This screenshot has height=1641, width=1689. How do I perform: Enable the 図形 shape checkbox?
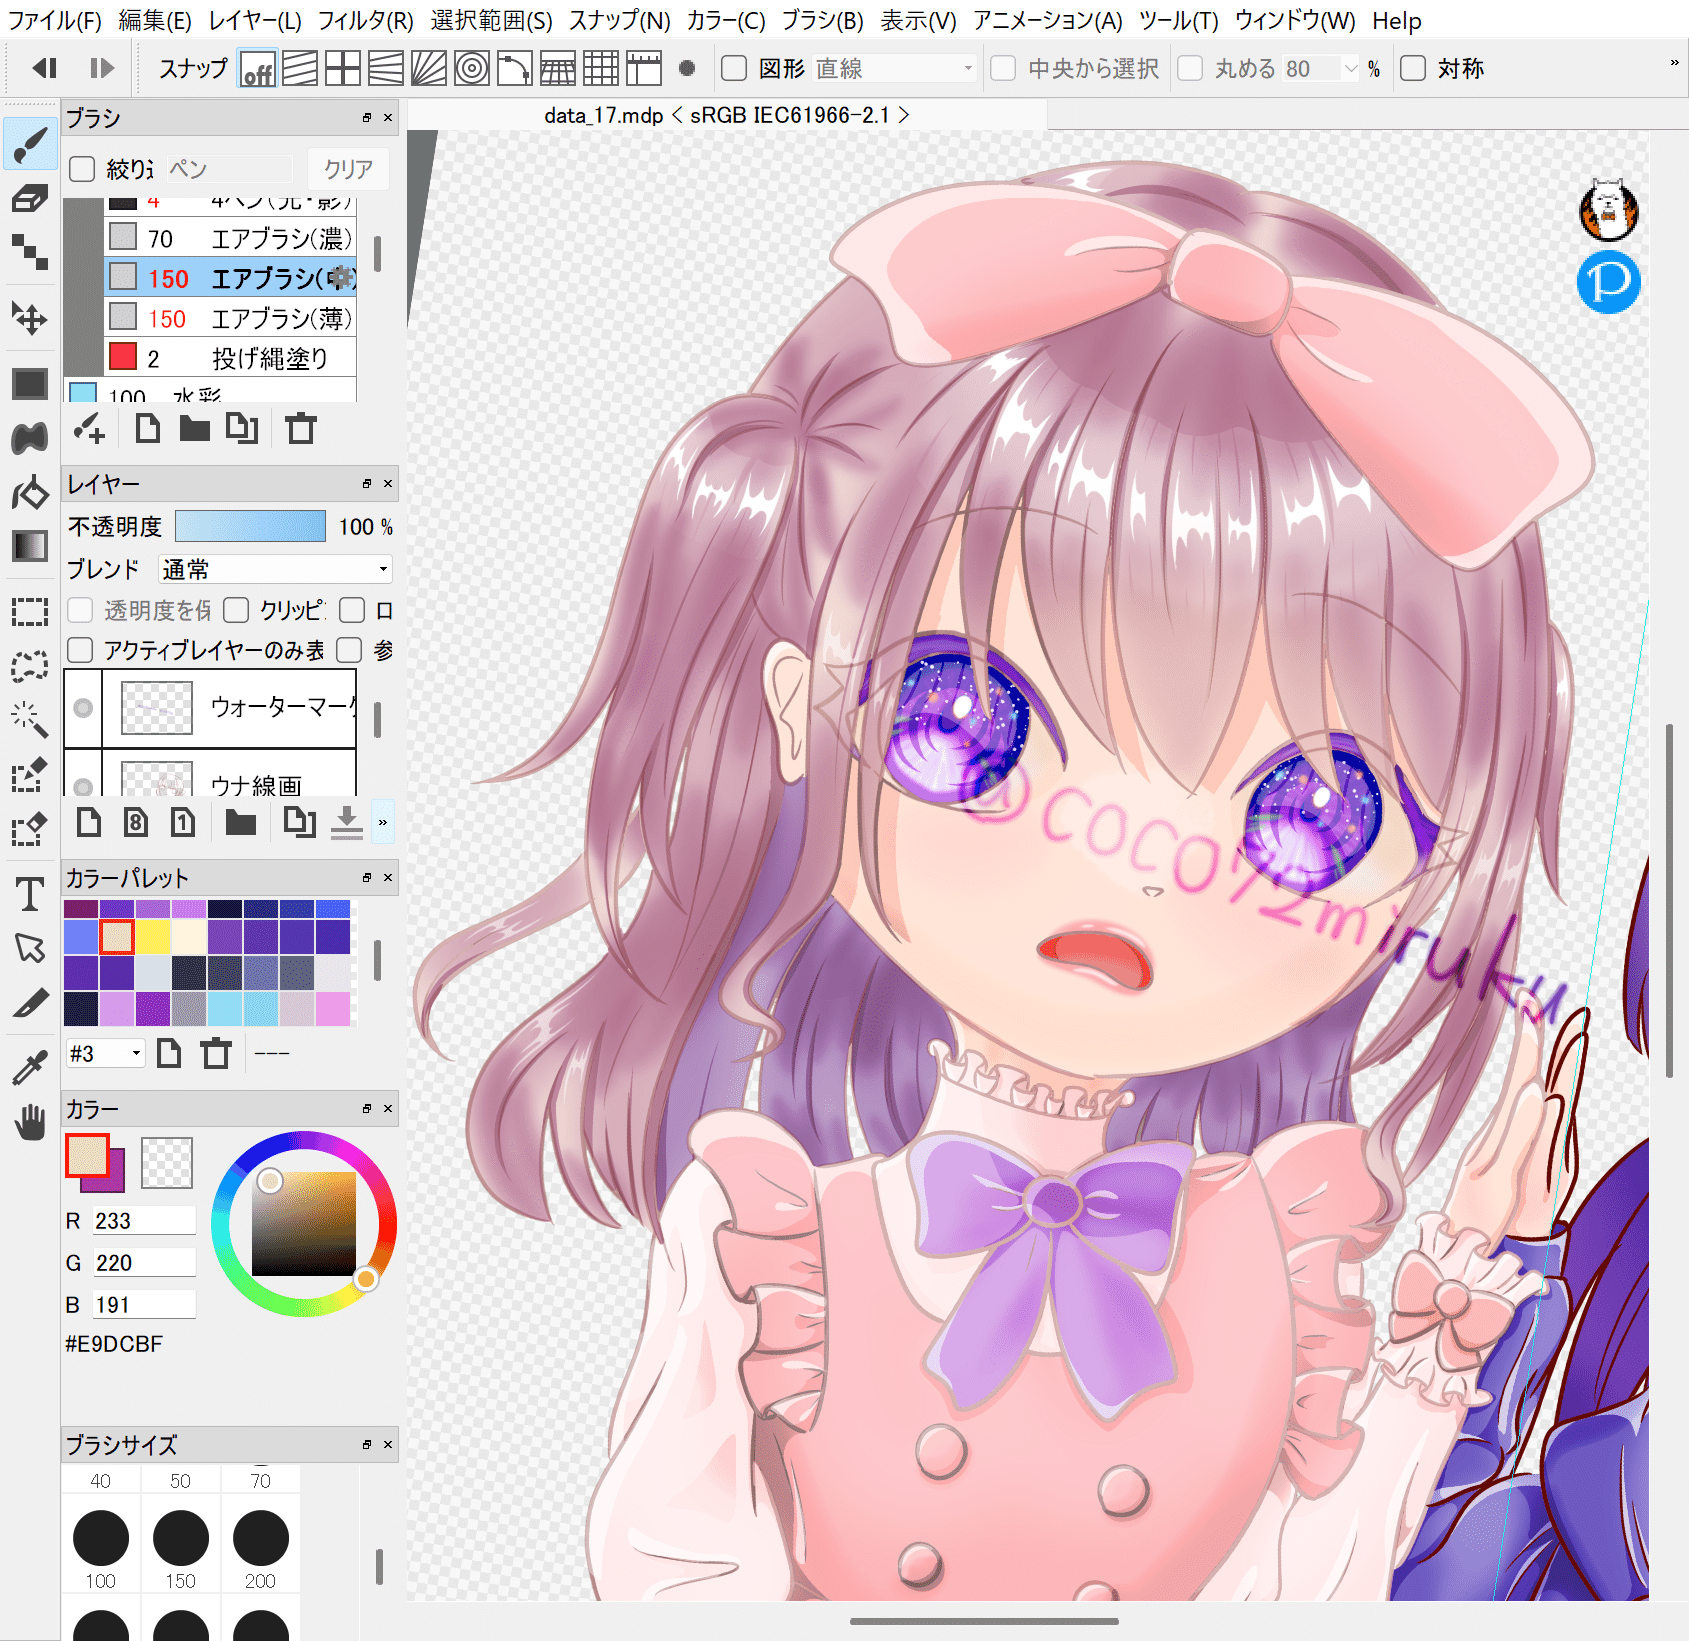[734, 68]
